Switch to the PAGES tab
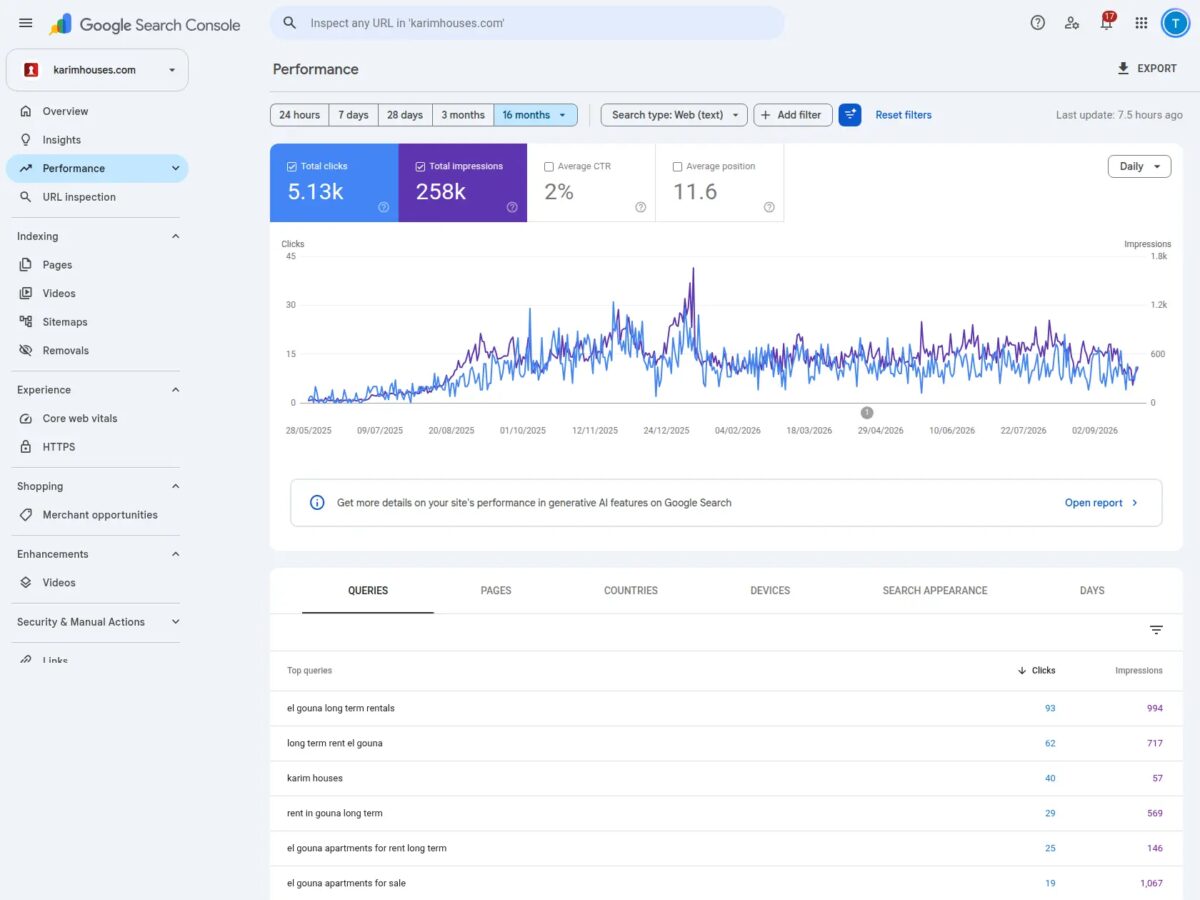Viewport: 1200px width, 900px height. coord(496,591)
